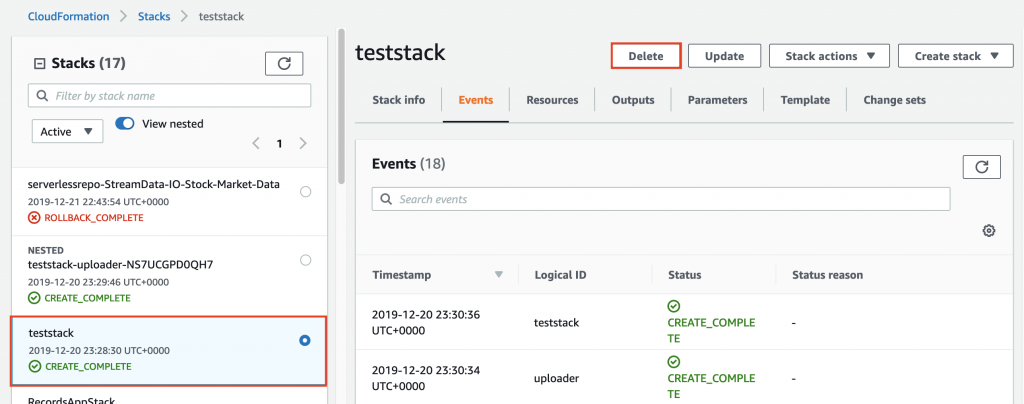Screen dimensions: 1024x404
Task: Focus the Search events field
Action: coord(661,199)
